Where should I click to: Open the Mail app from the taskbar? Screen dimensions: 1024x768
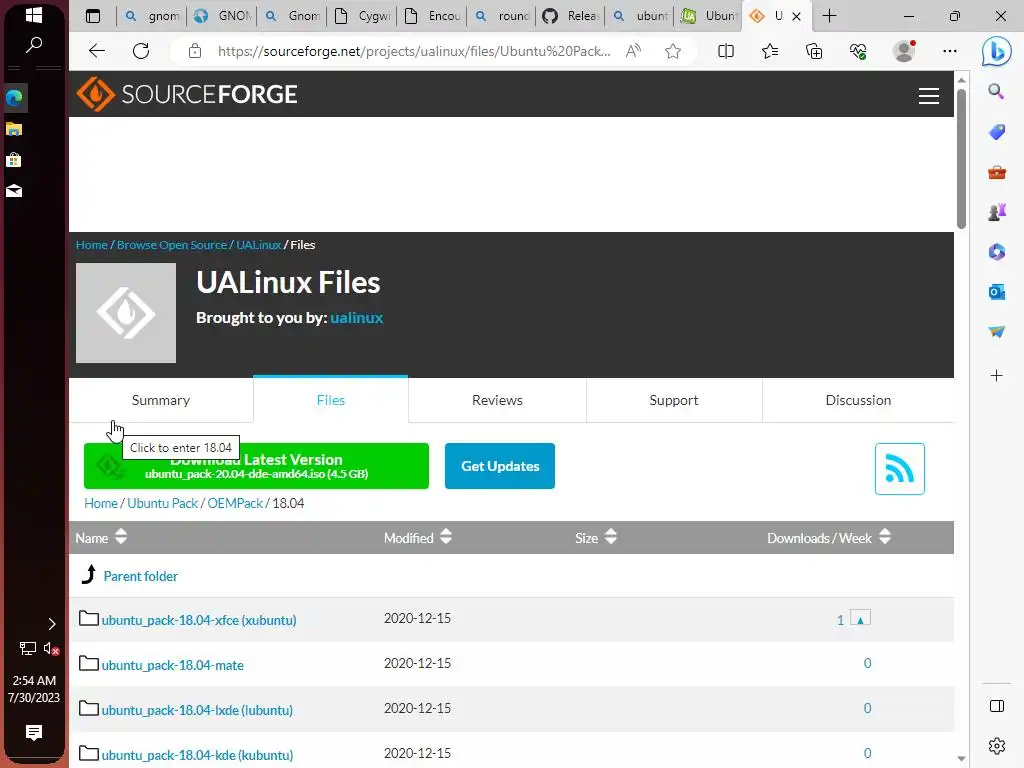[x=14, y=191]
